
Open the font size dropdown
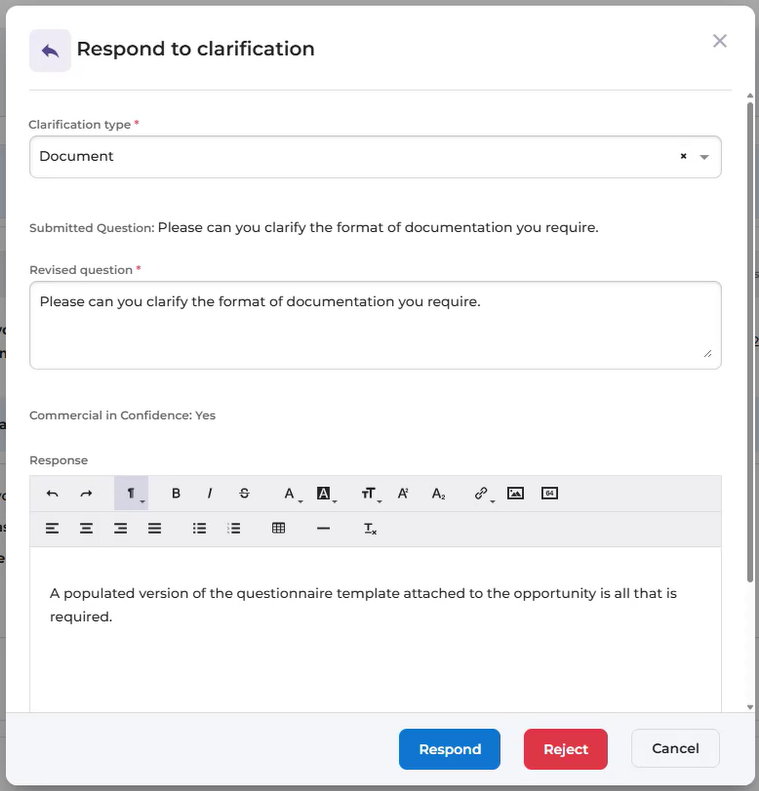tap(370, 493)
